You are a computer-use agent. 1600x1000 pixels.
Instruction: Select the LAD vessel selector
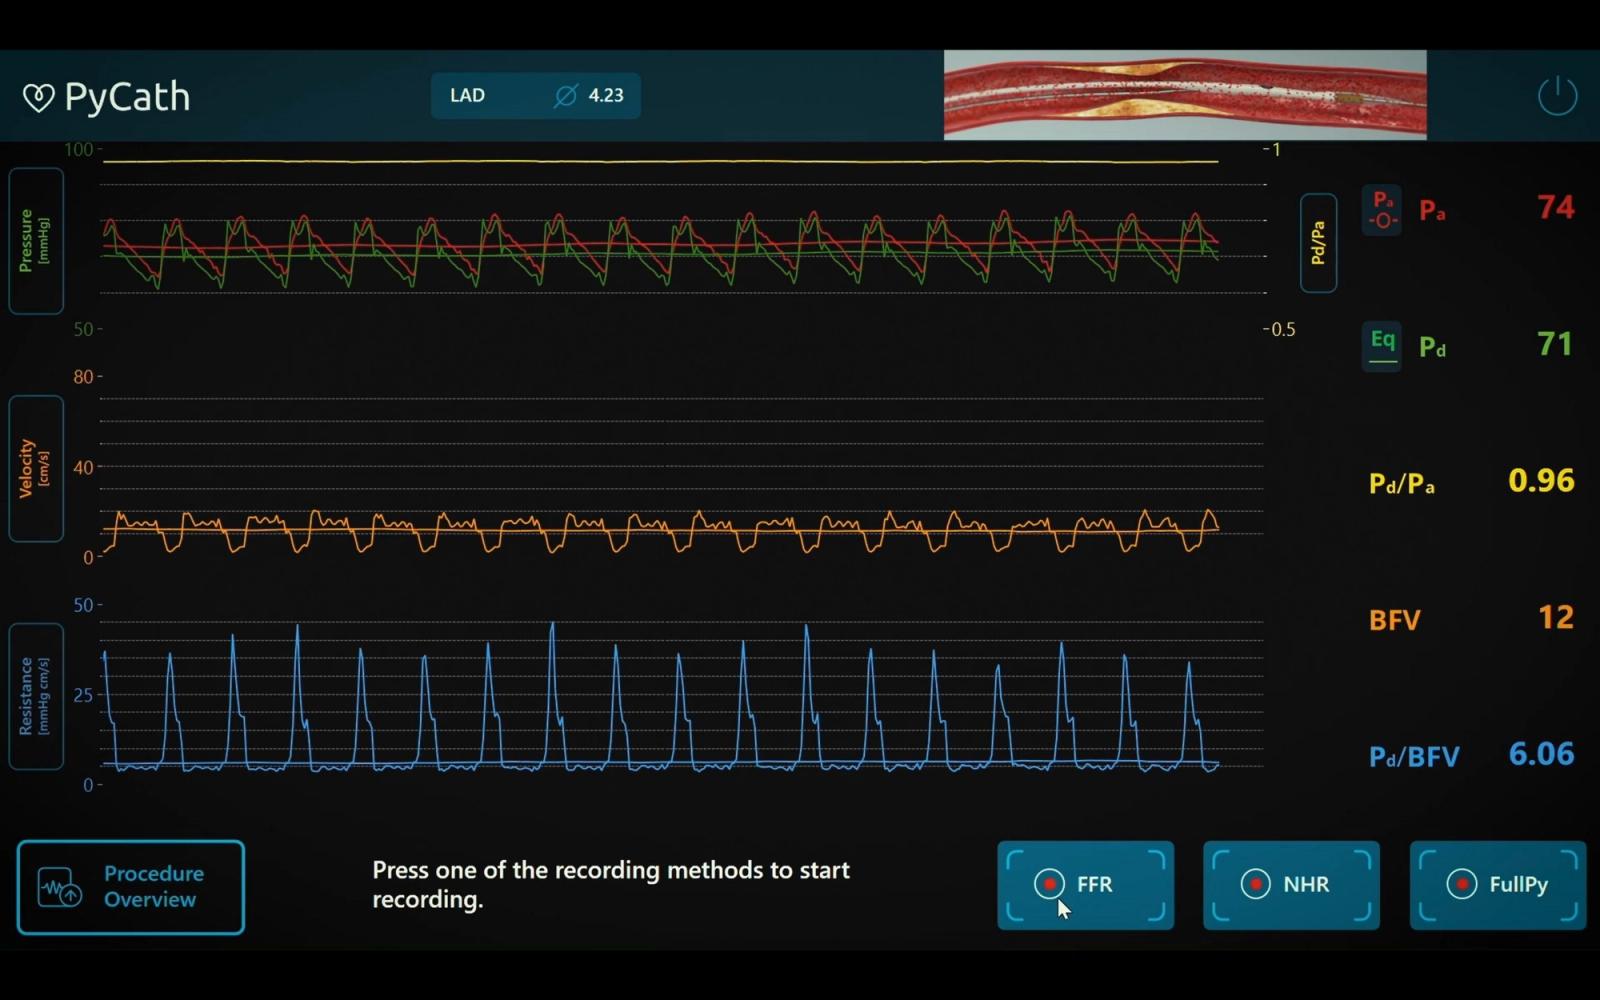pos(536,95)
